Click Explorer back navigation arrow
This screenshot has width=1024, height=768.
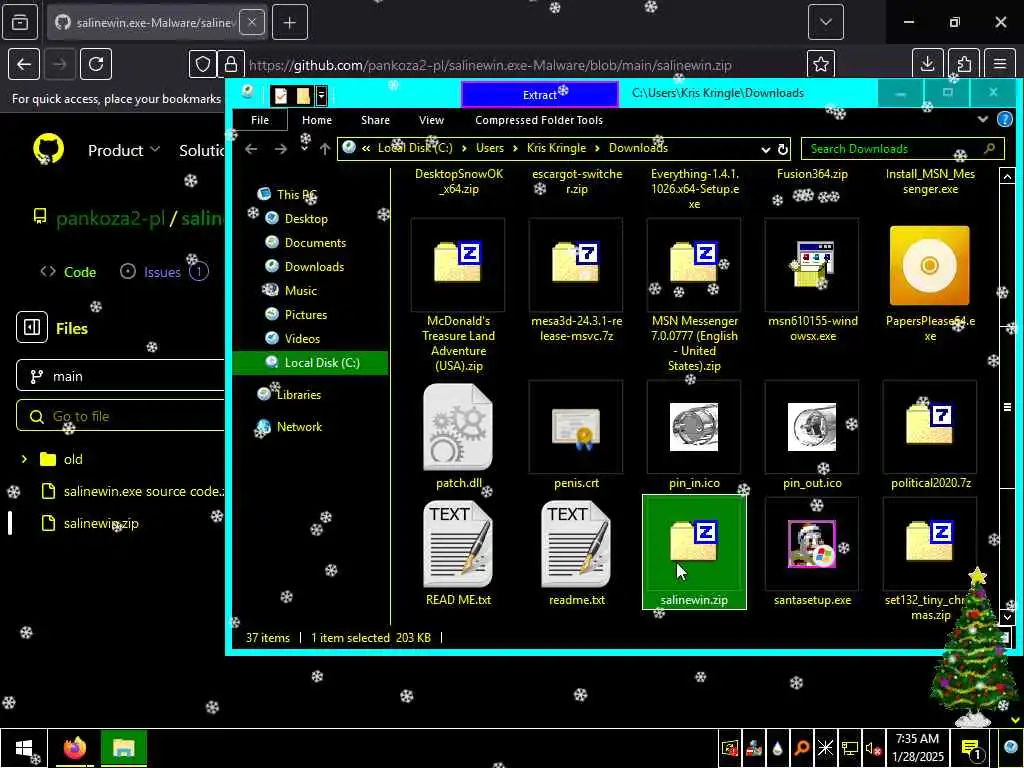pos(251,149)
